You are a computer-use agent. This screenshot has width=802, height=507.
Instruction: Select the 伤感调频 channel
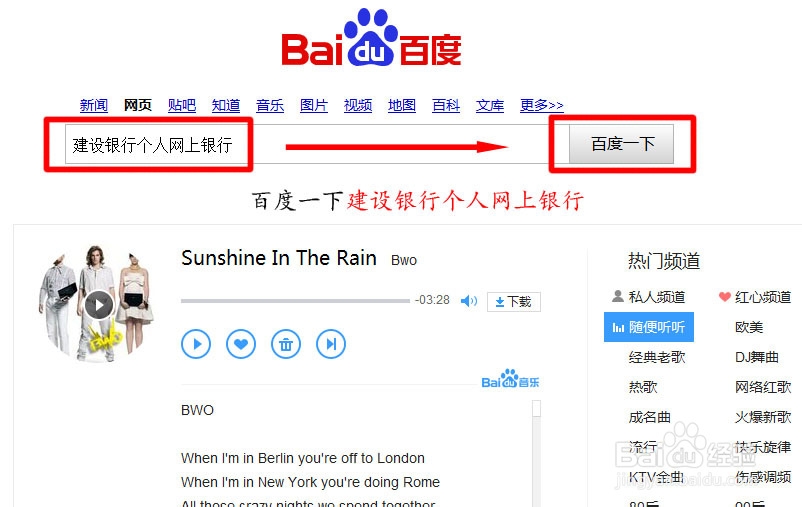point(763,477)
